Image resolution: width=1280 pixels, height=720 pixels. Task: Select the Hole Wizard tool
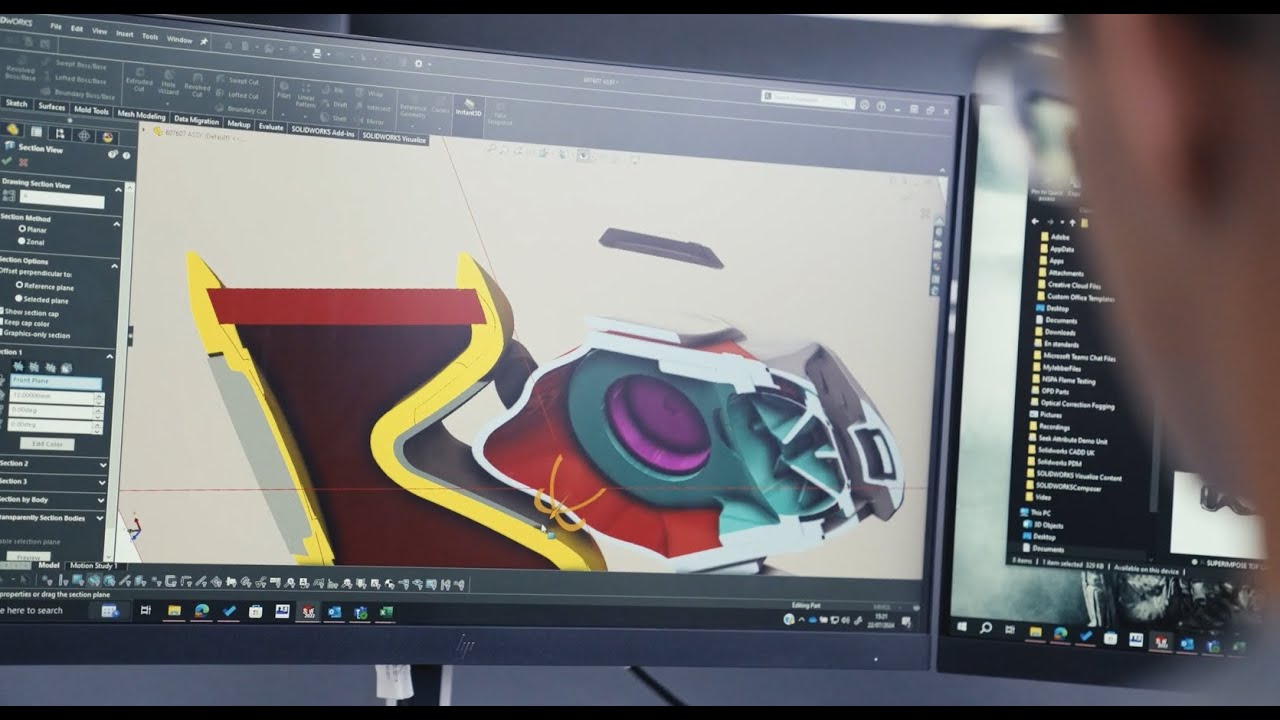168,82
